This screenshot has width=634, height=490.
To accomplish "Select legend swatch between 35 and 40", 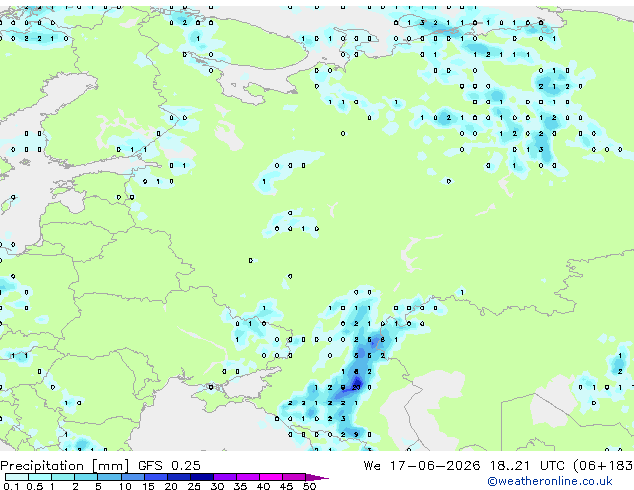I will coord(247,477).
